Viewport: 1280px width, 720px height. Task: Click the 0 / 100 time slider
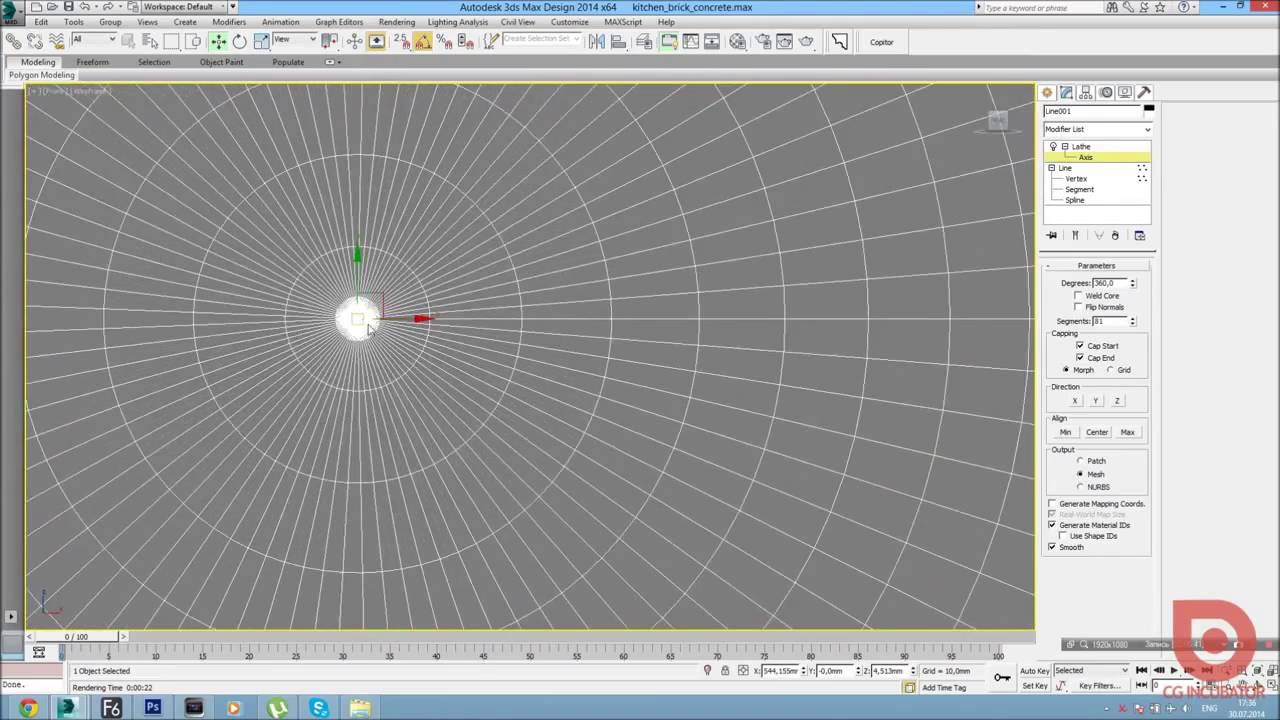pos(76,636)
